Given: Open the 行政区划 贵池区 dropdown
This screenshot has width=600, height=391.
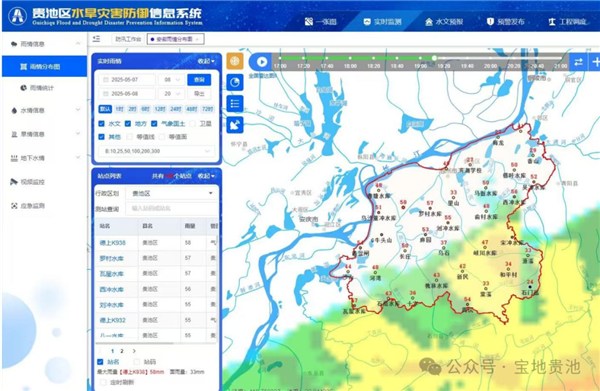Looking at the screenshot, I should click(x=172, y=194).
